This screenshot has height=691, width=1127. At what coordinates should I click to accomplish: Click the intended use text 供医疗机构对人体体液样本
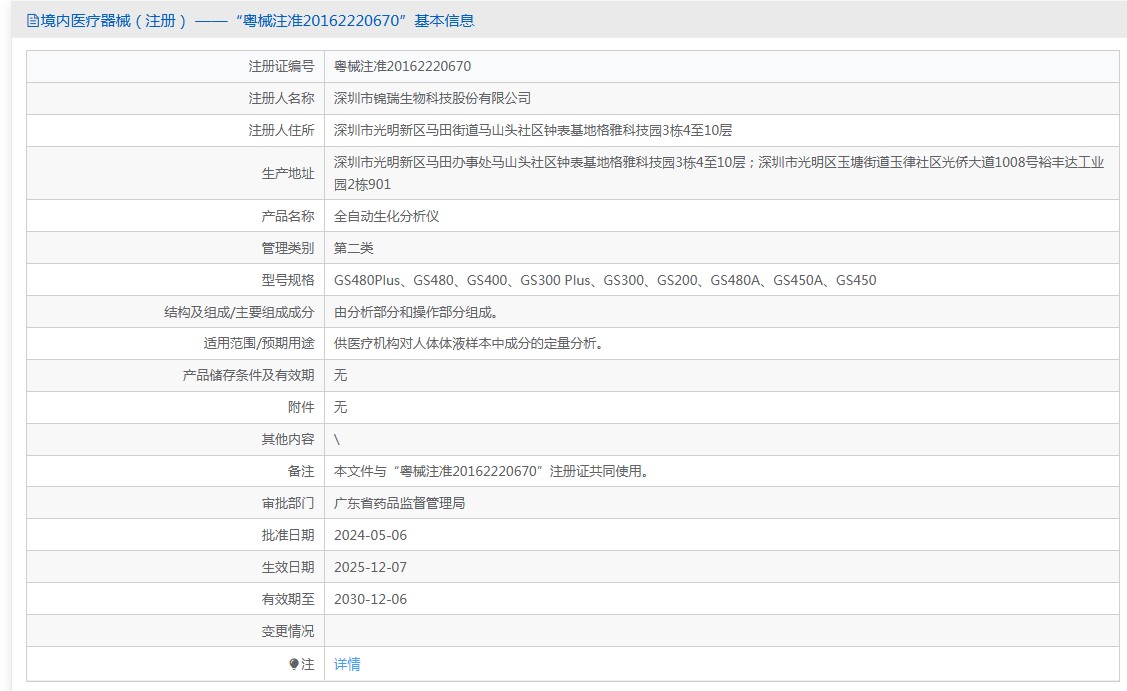(469, 344)
